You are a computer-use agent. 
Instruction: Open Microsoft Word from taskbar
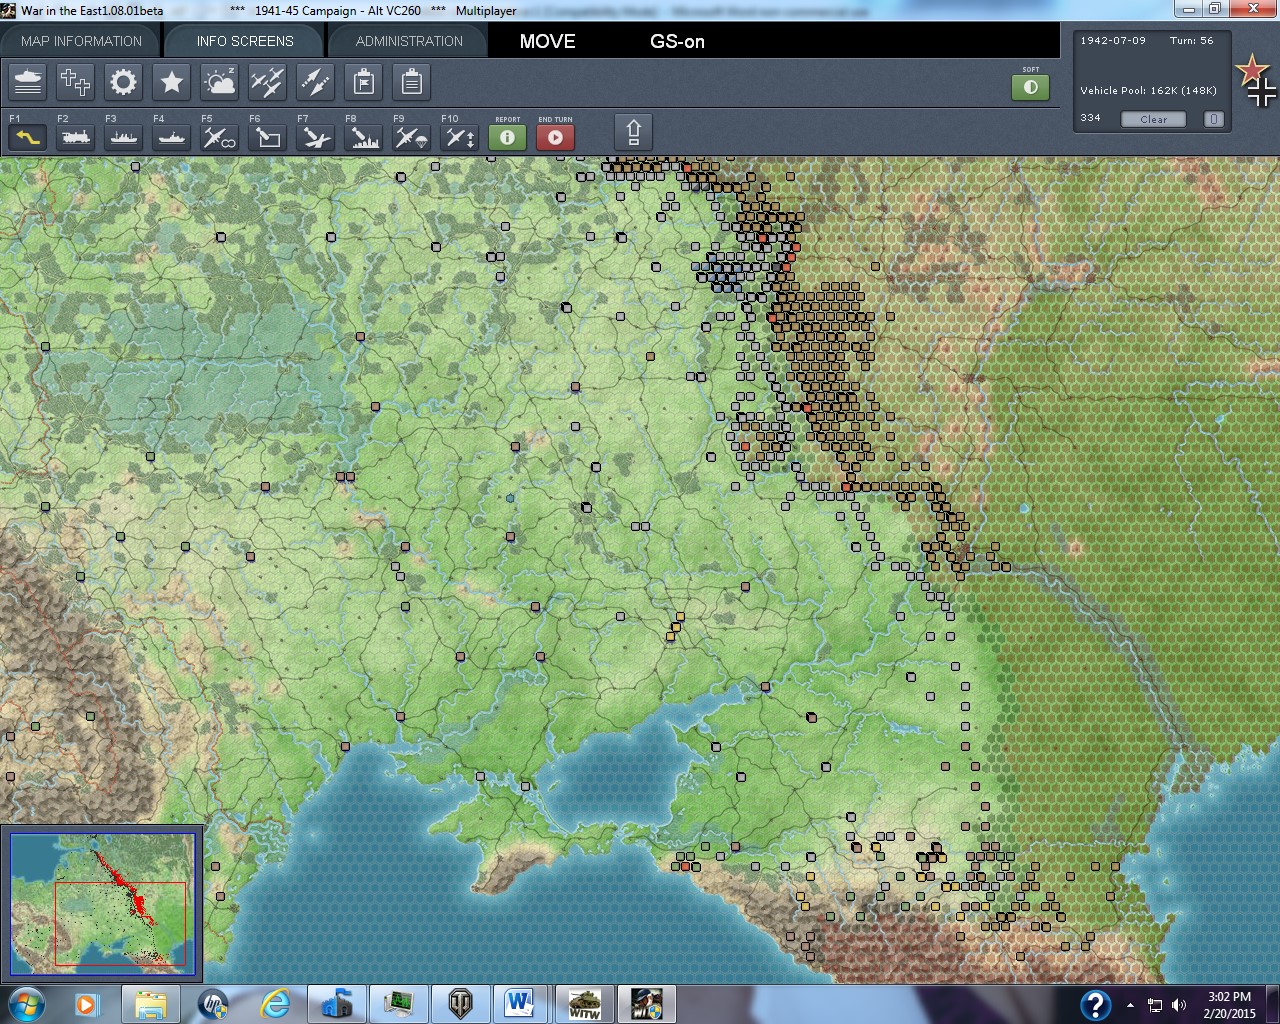click(x=520, y=1004)
